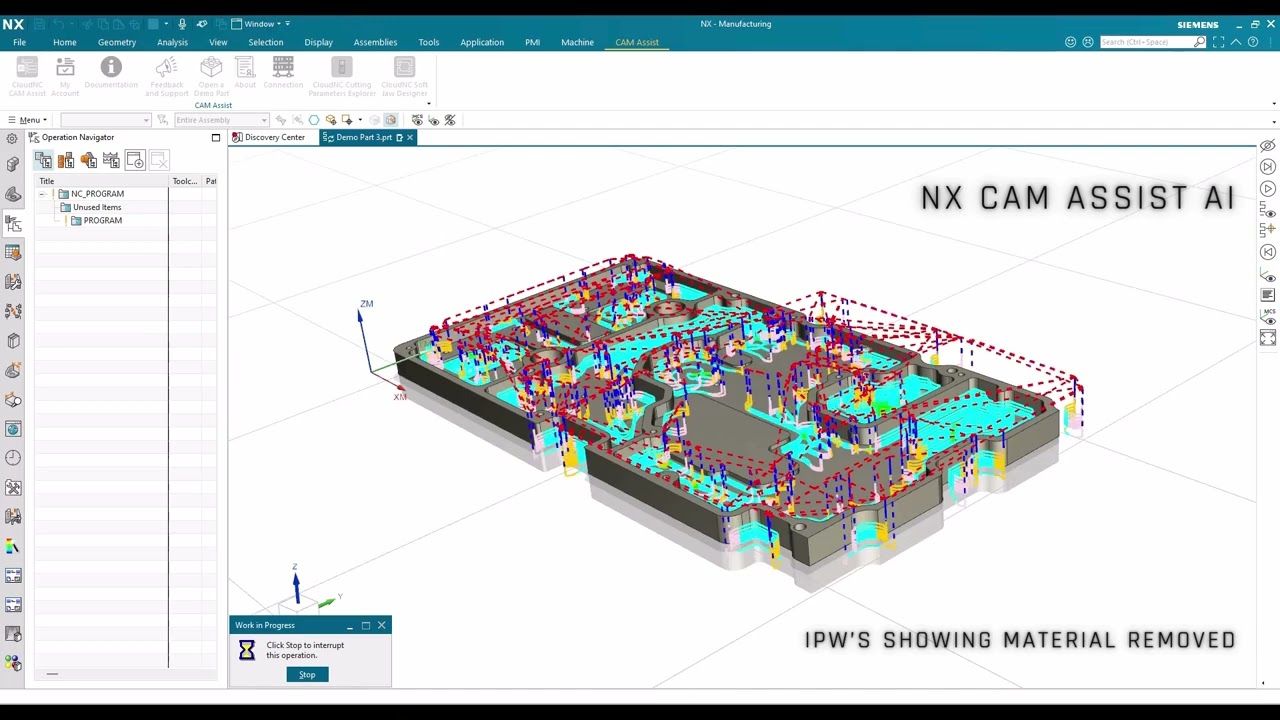Open the quick access toolbar customize arrow
The height and width of the screenshot is (720, 1280).
coord(288,24)
